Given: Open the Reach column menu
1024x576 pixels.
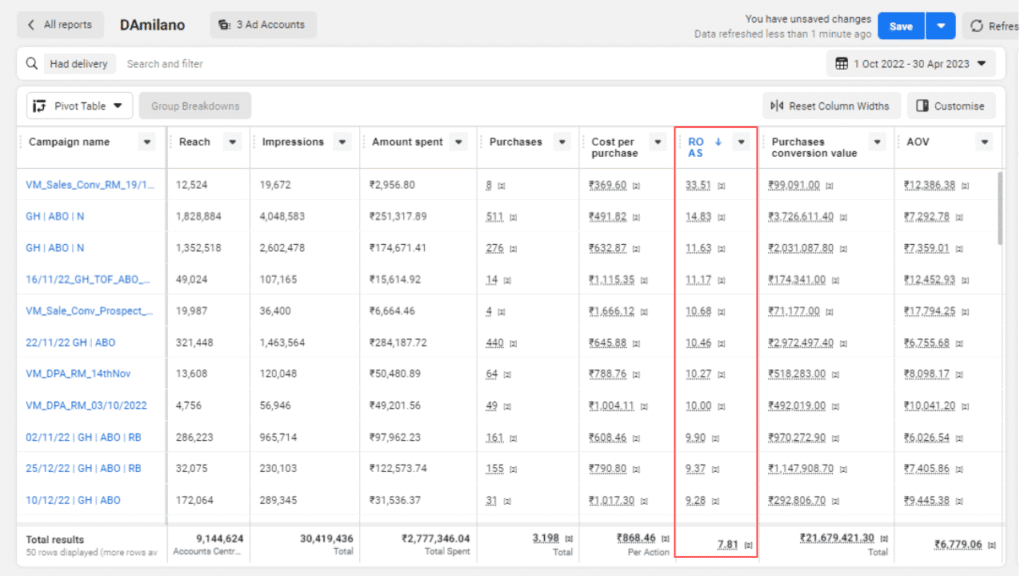Looking at the screenshot, I should pyautogui.click(x=233, y=142).
